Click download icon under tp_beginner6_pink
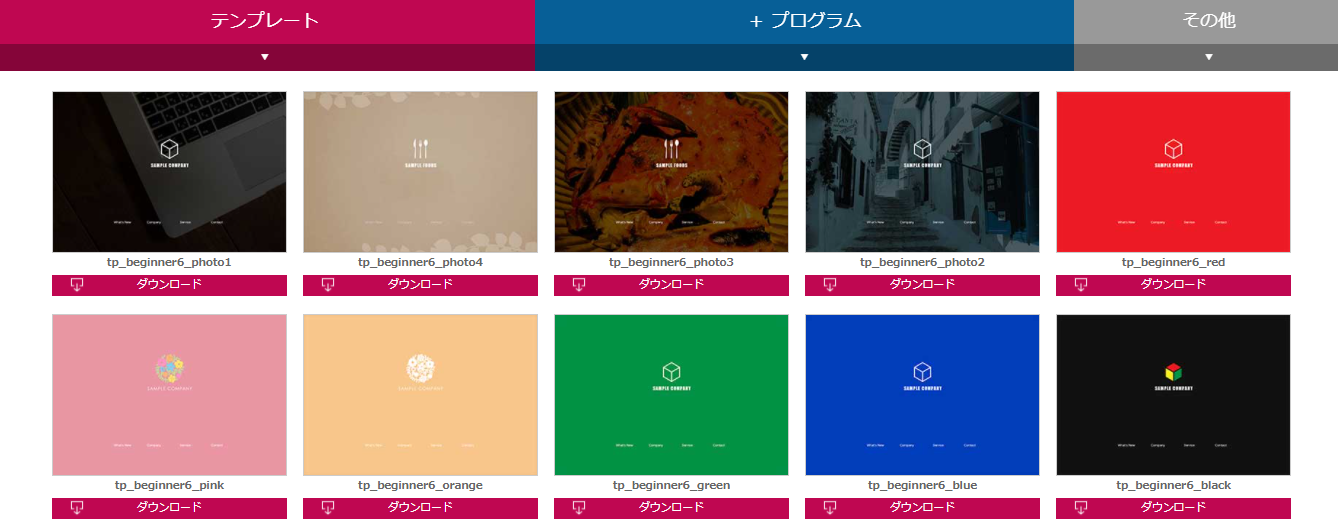The height and width of the screenshot is (526, 1338). 77,508
